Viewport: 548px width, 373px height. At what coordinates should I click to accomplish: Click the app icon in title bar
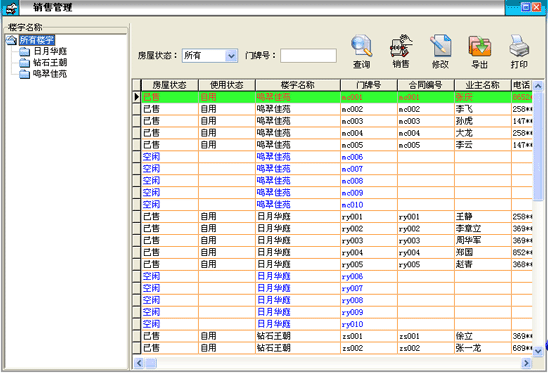(x=11, y=8)
